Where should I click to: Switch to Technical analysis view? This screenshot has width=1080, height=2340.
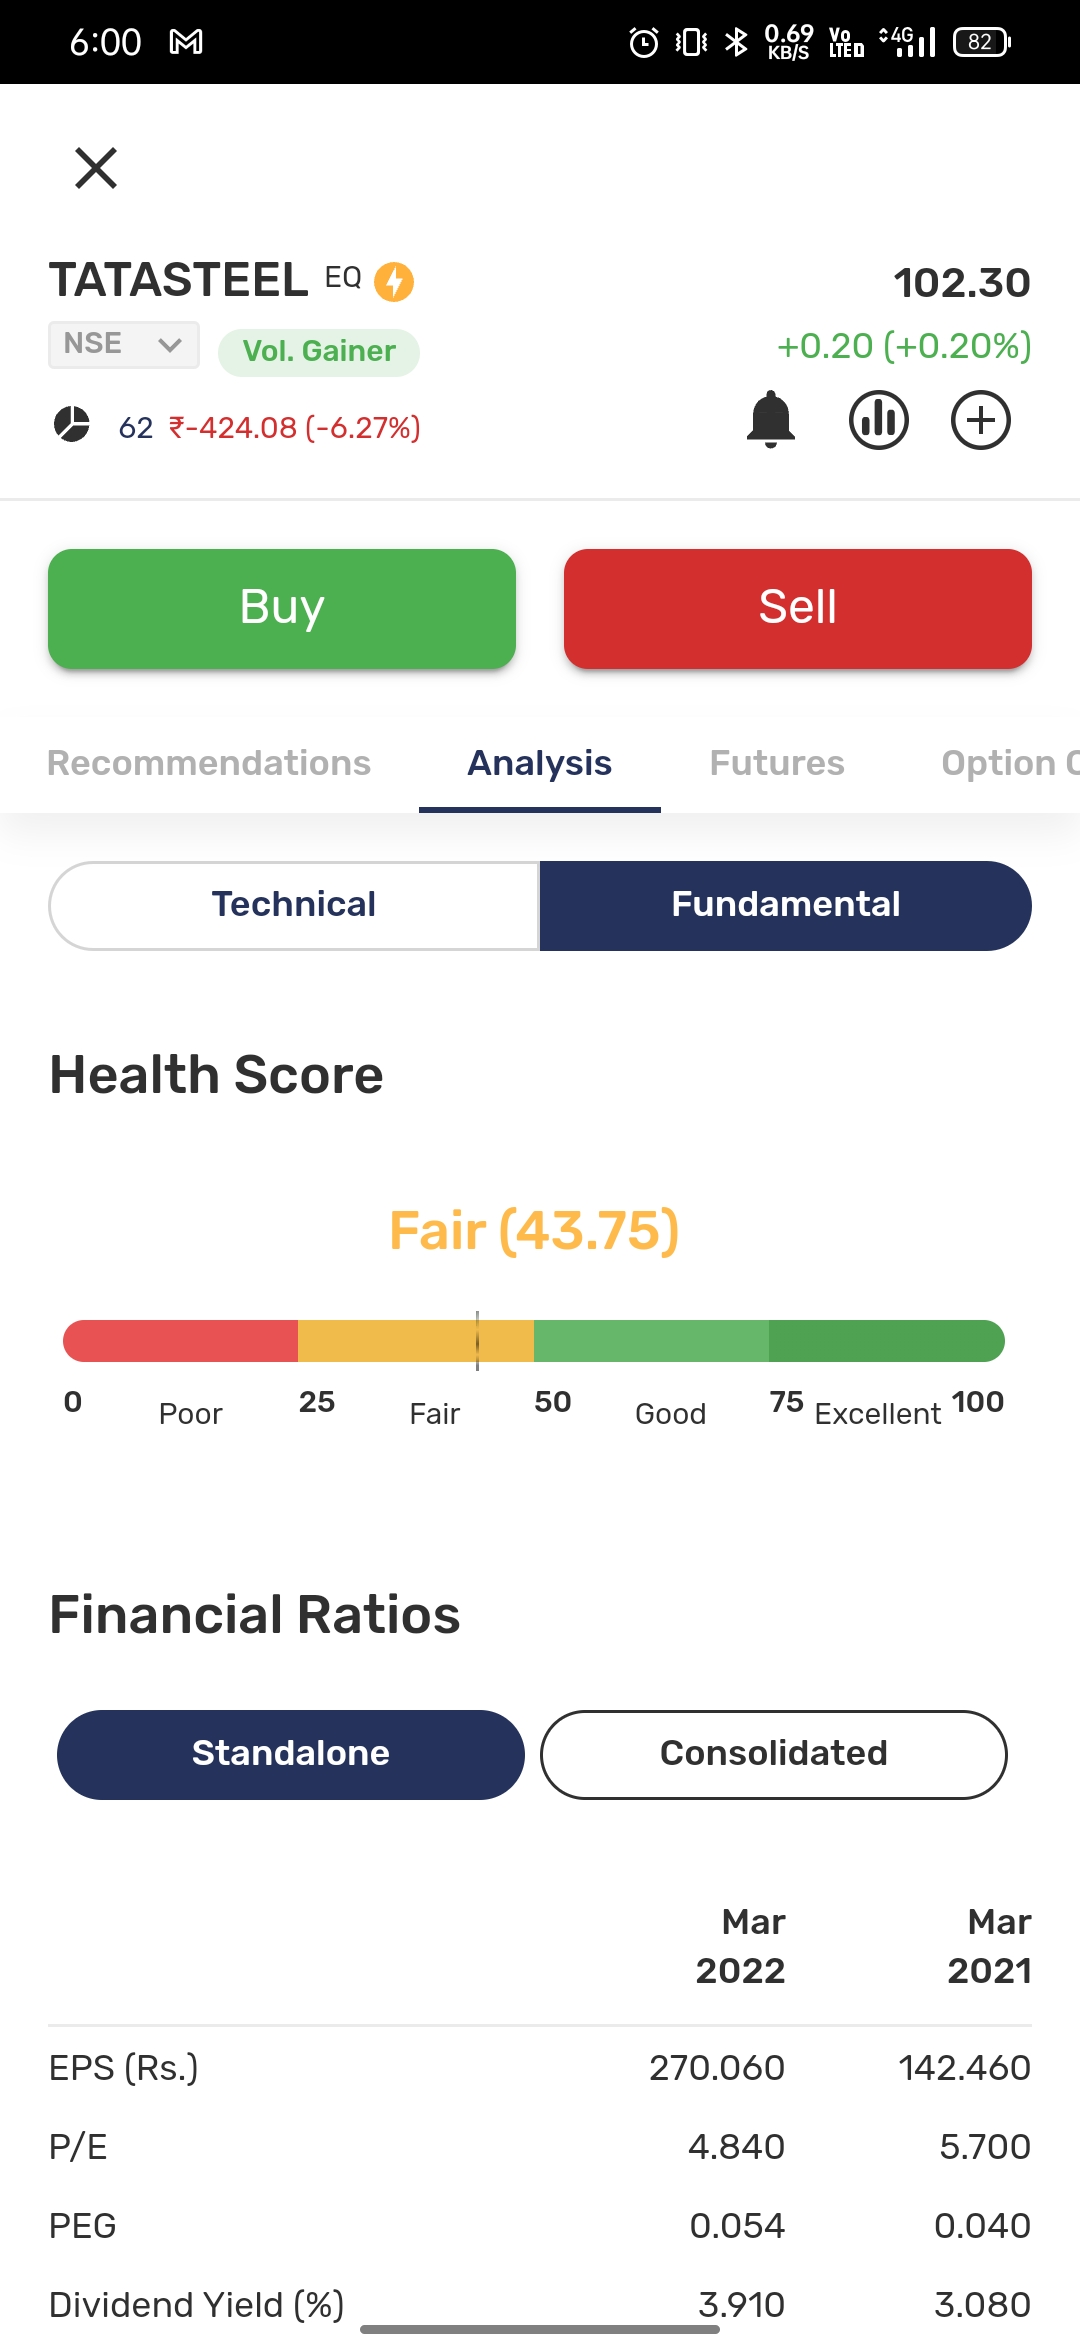[x=294, y=905]
